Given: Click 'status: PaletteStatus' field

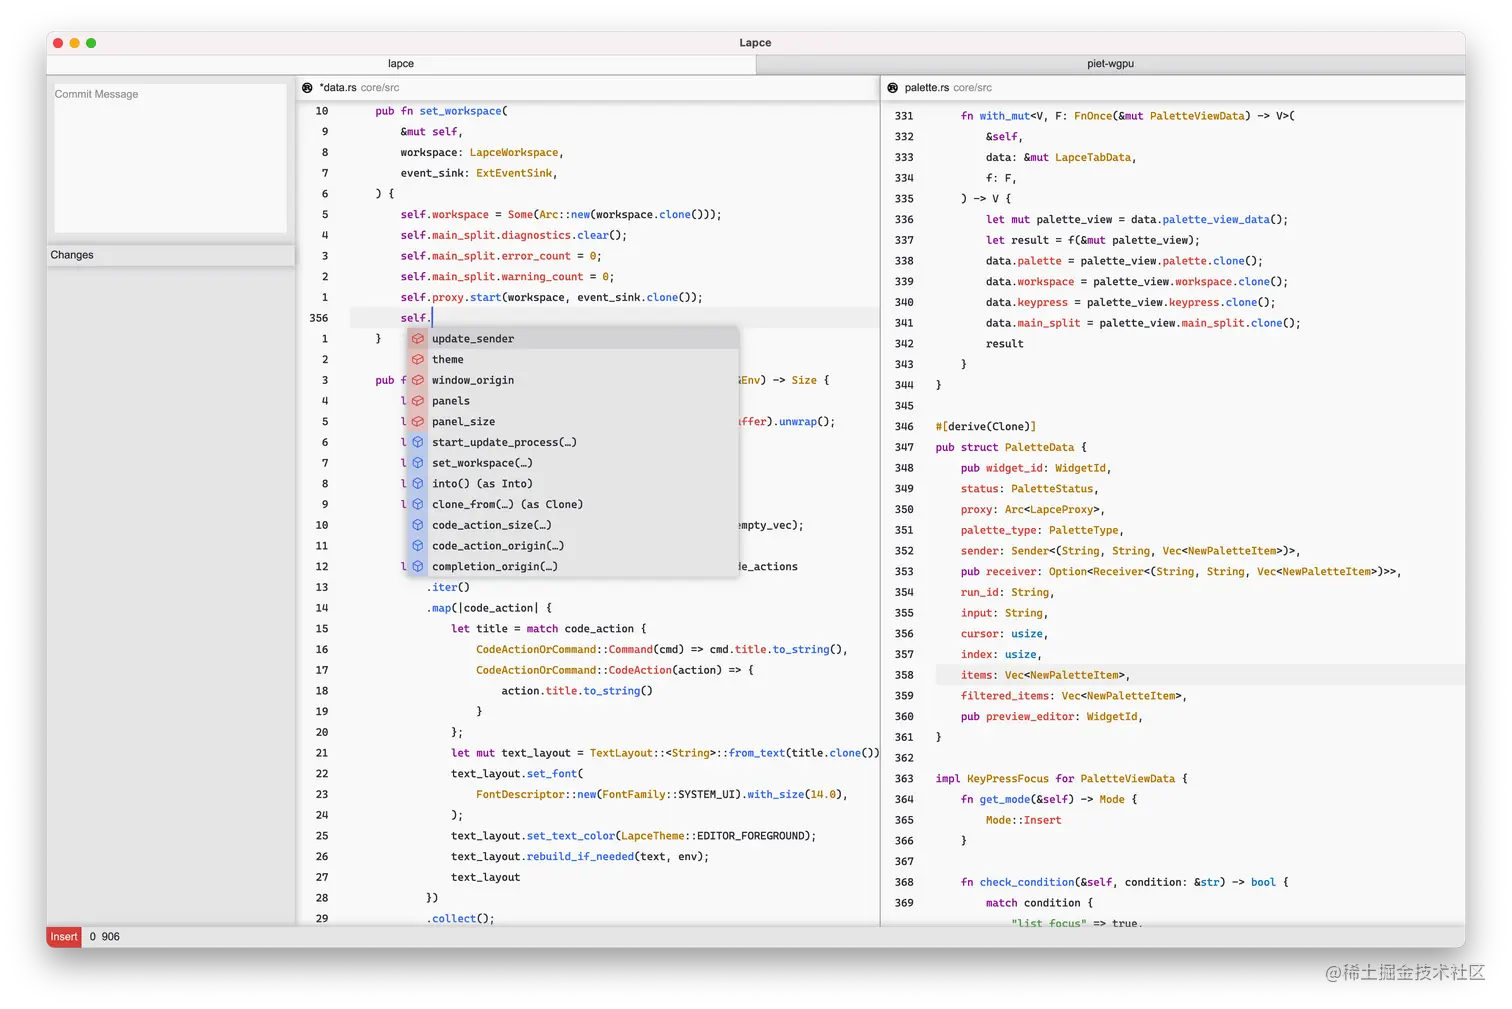Looking at the screenshot, I should 1029,489.
